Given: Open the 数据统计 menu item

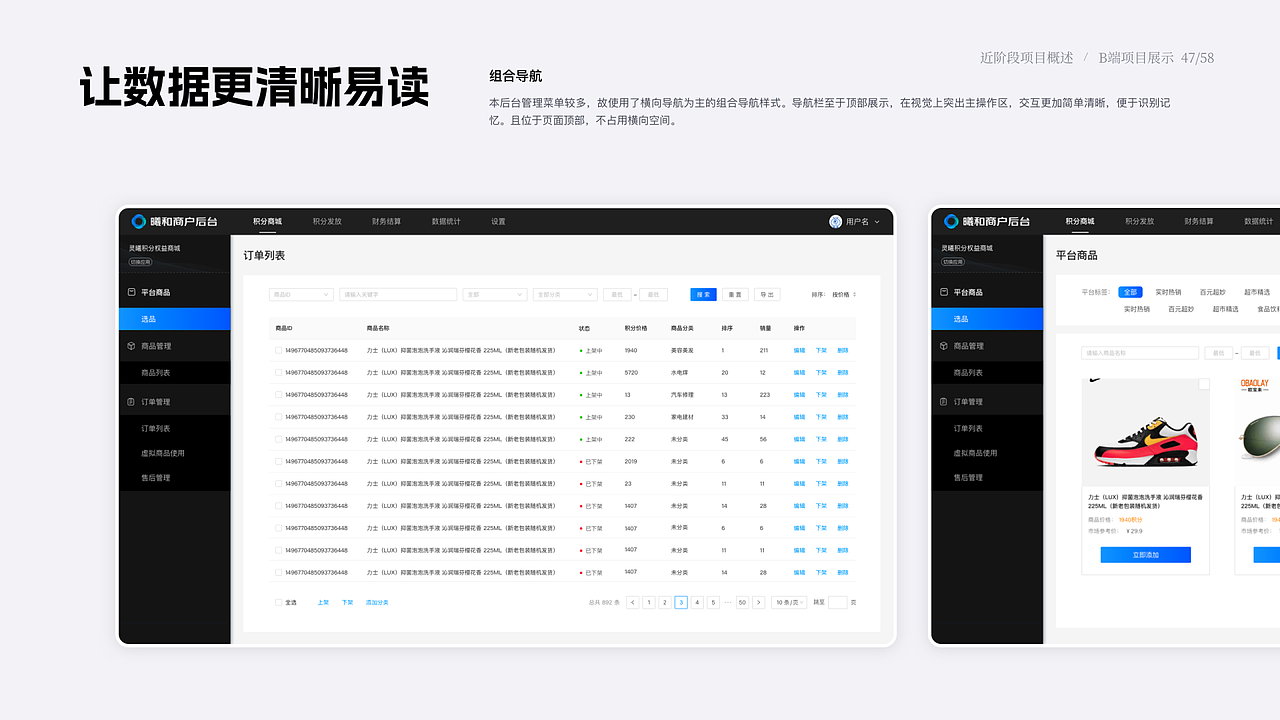Looking at the screenshot, I should pos(446,221).
